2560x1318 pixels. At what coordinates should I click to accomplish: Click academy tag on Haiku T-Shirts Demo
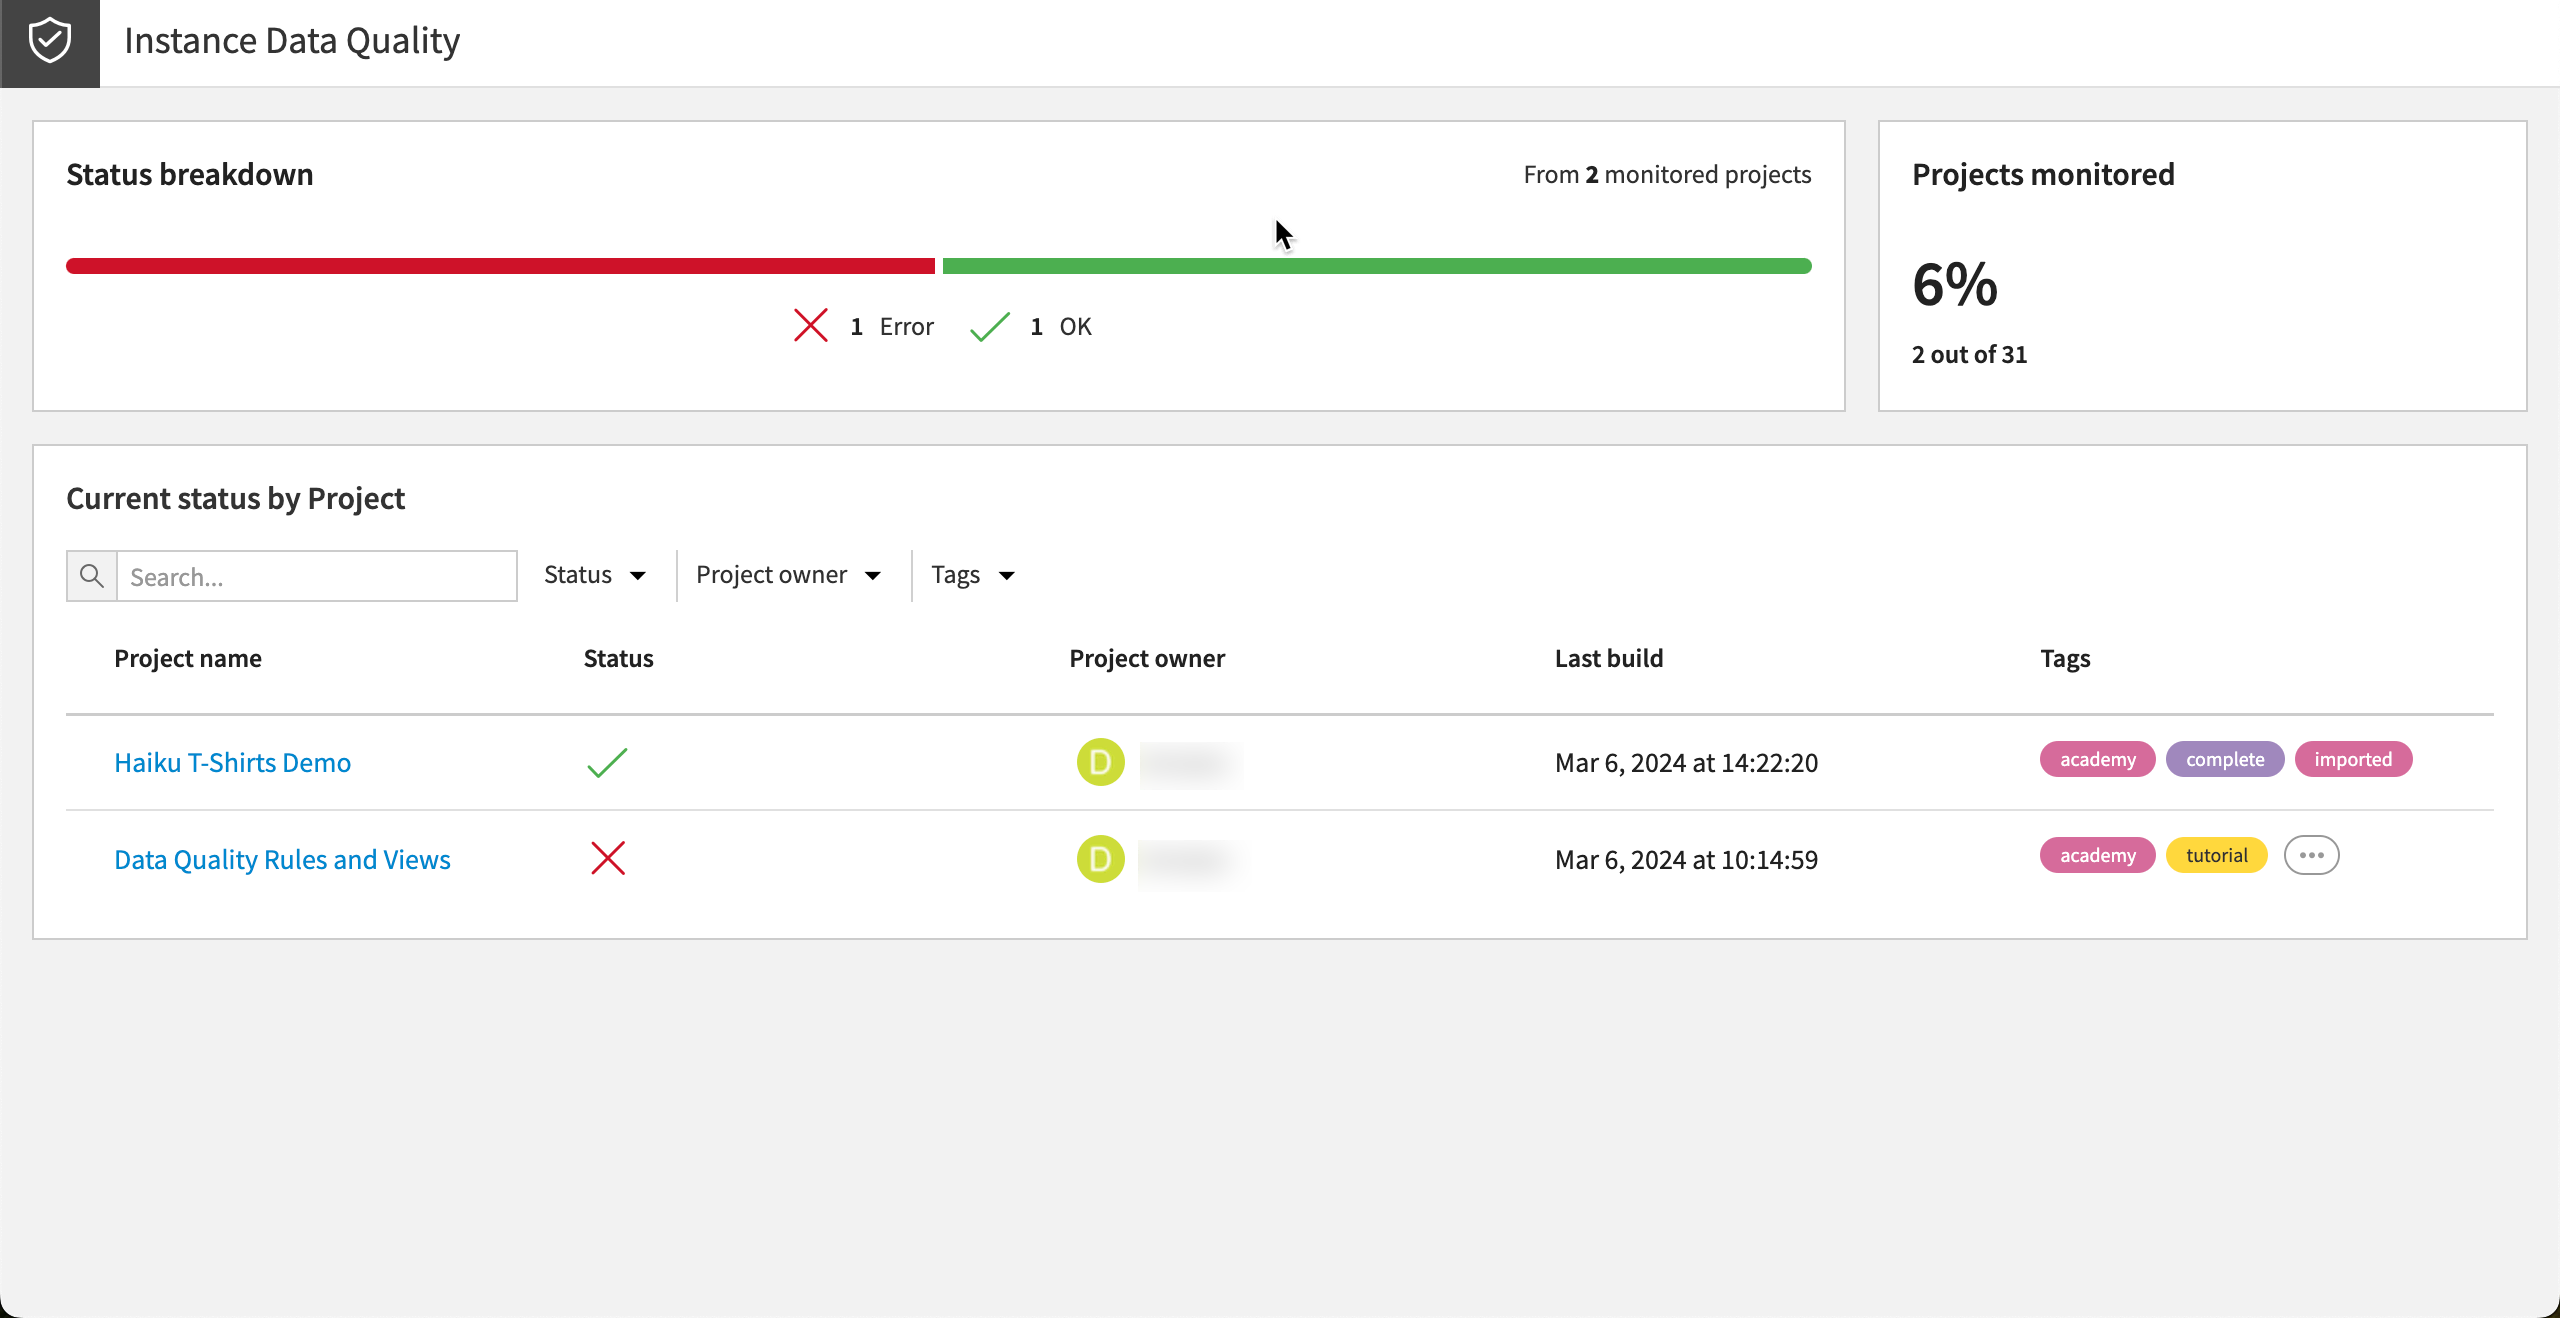tap(2098, 759)
